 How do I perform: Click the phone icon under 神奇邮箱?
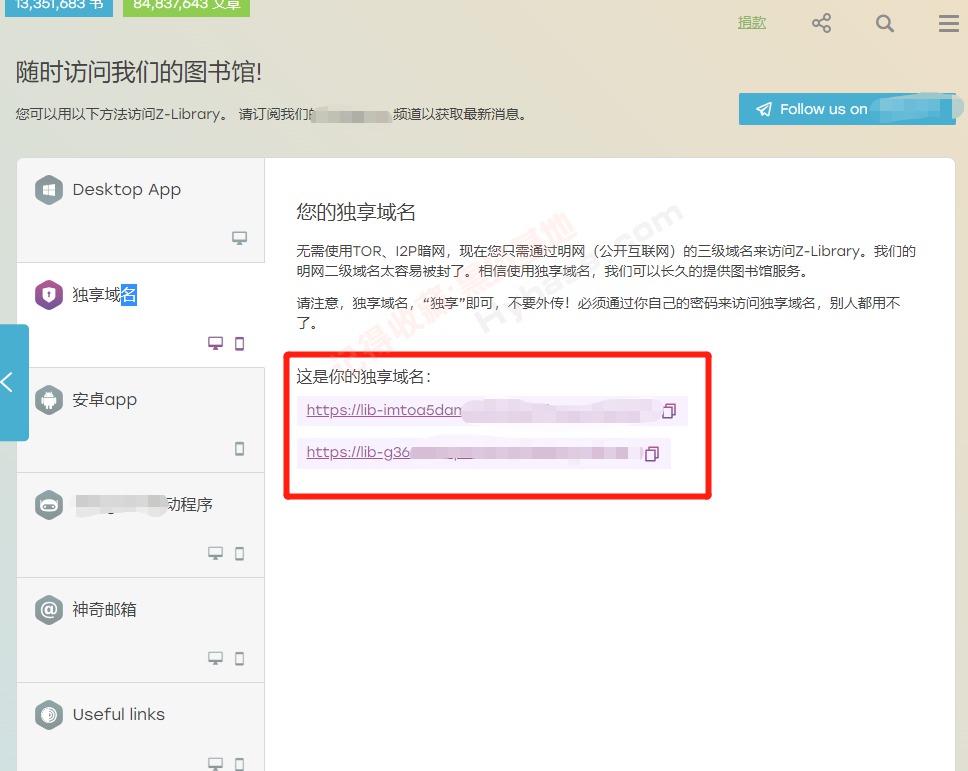(240, 658)
